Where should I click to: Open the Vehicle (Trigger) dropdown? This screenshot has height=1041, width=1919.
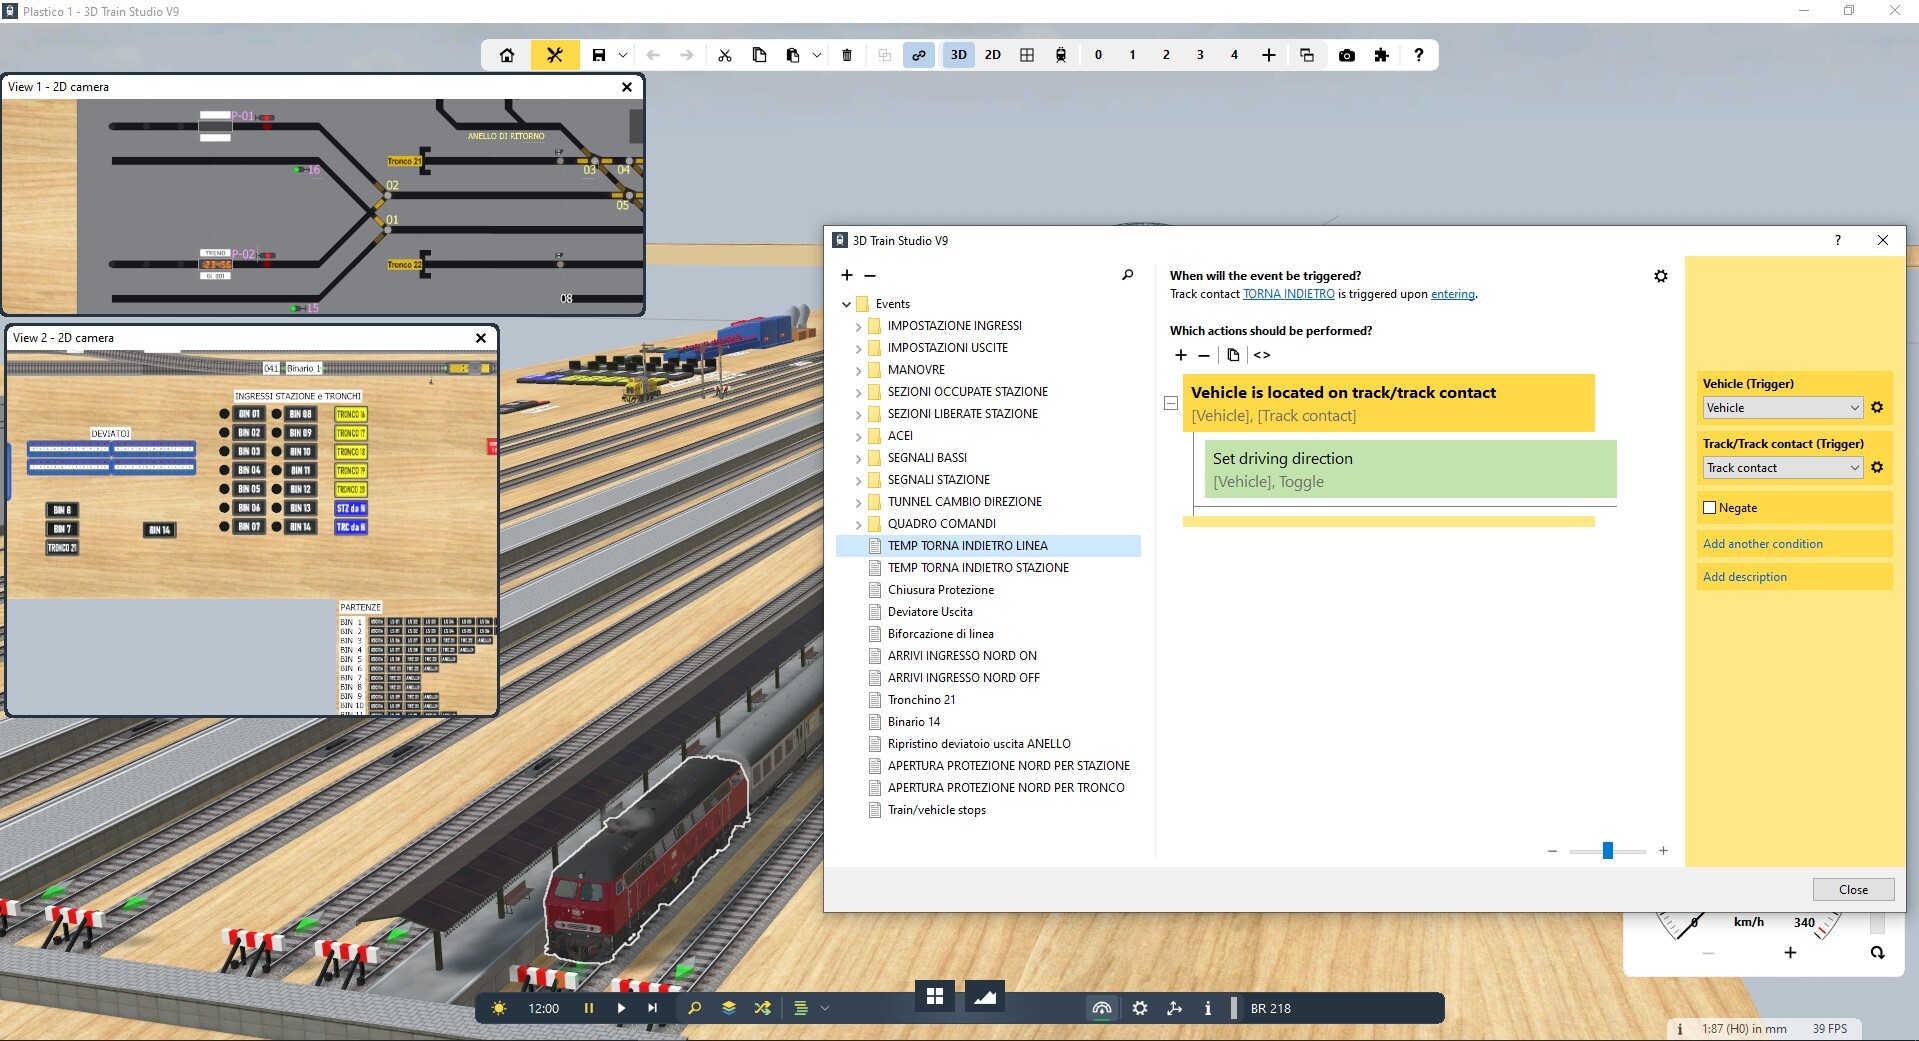point(1782,408)
